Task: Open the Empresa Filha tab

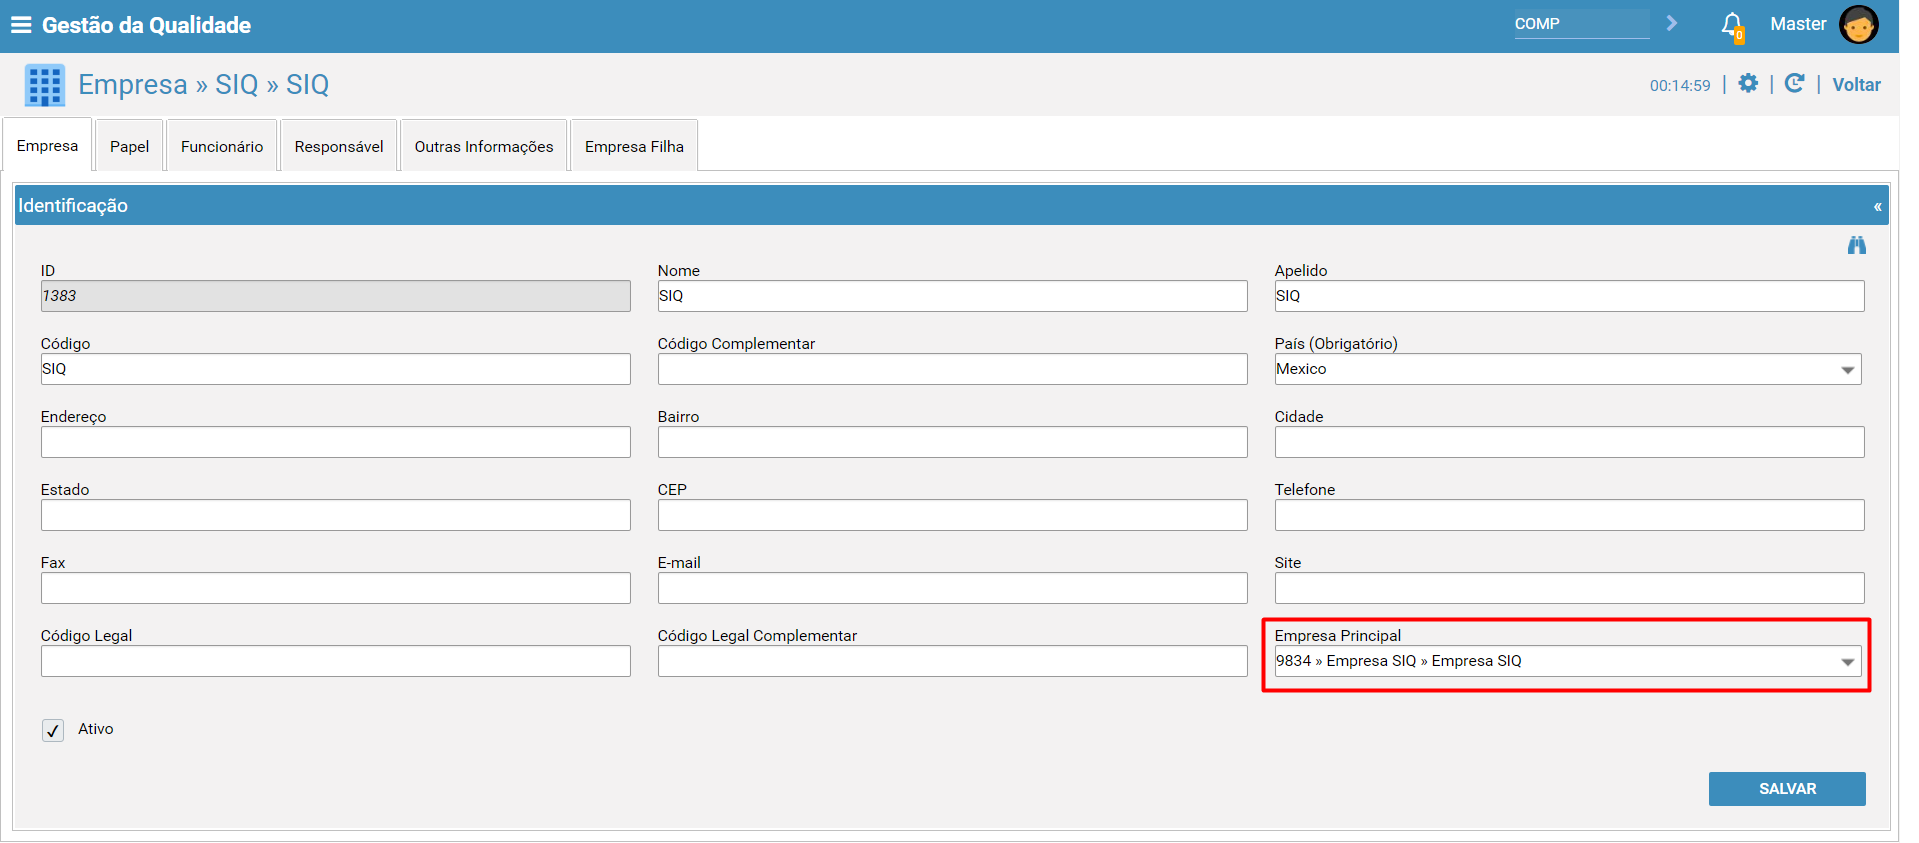Action: tap(634, 146)
